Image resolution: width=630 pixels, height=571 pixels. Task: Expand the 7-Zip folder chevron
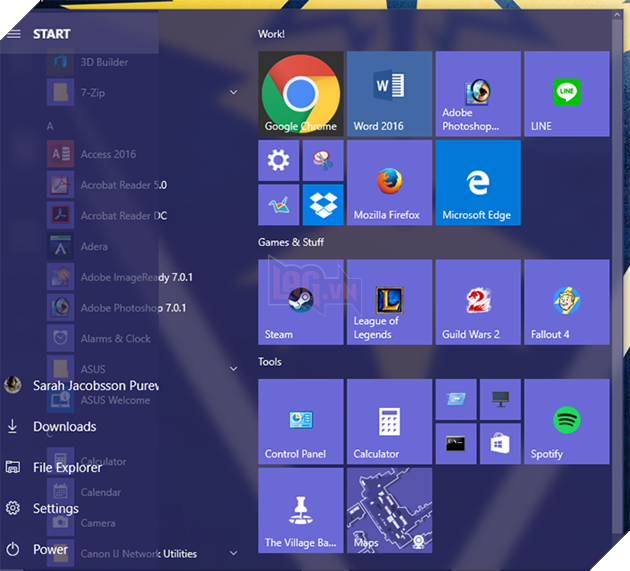[233, 92]
